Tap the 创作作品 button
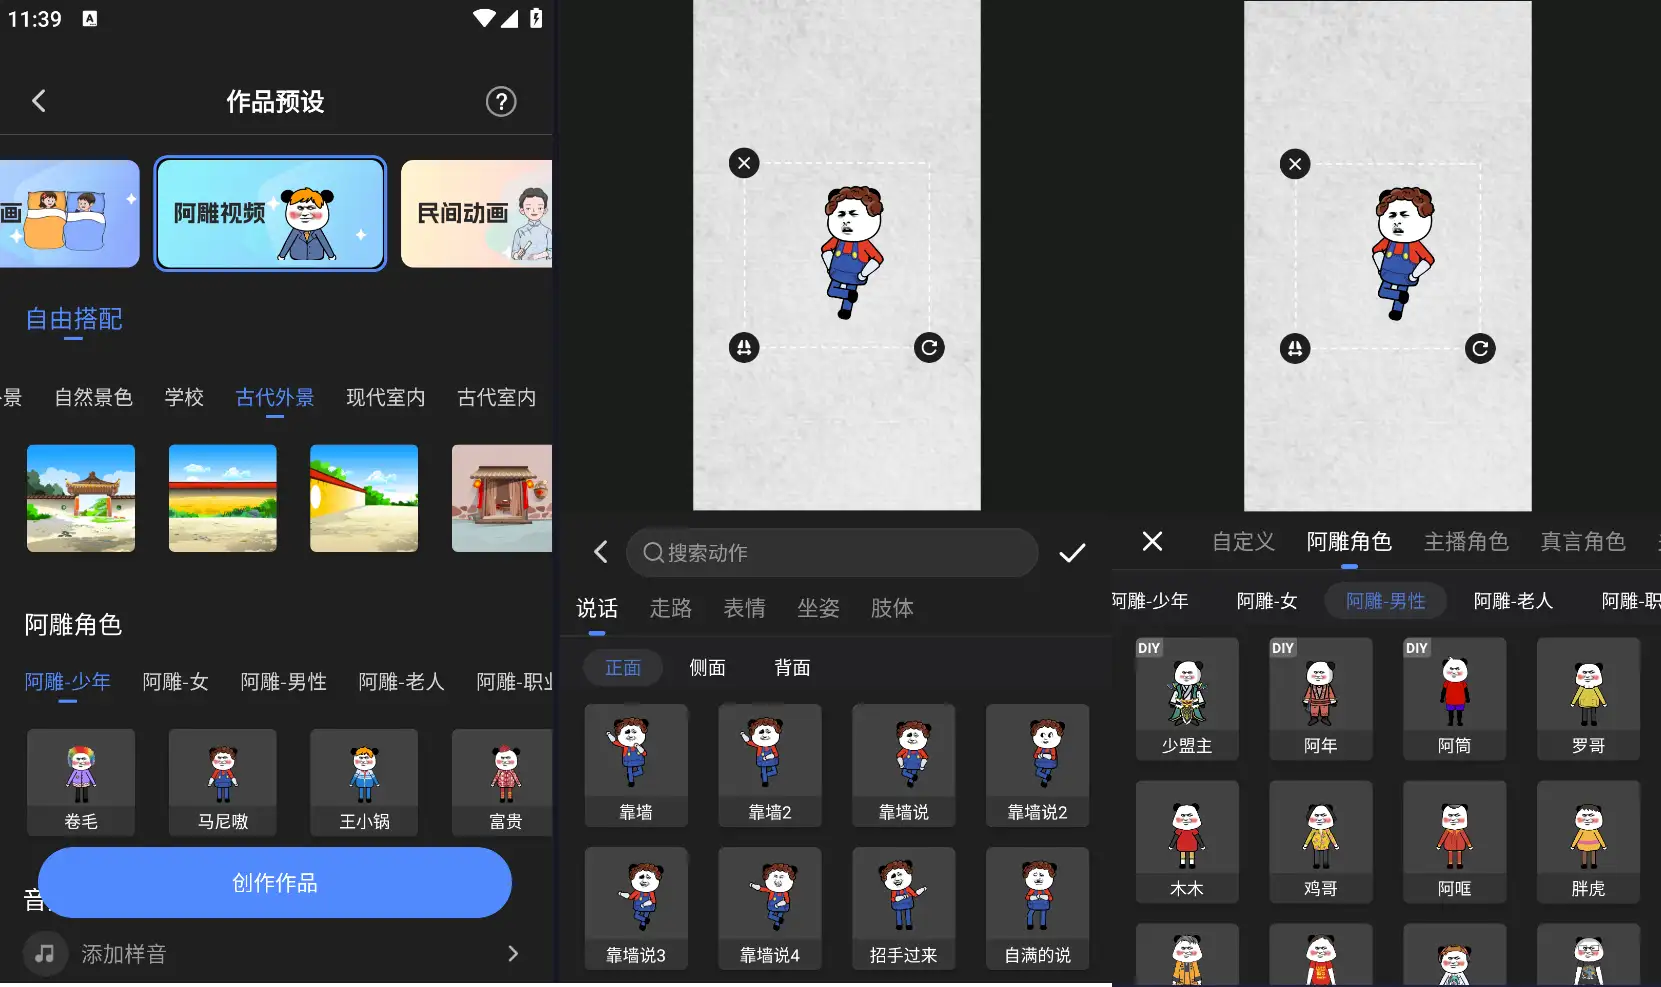Image resolution: width=1661 pixels, height=987 pixels. [x=274, y=882]
